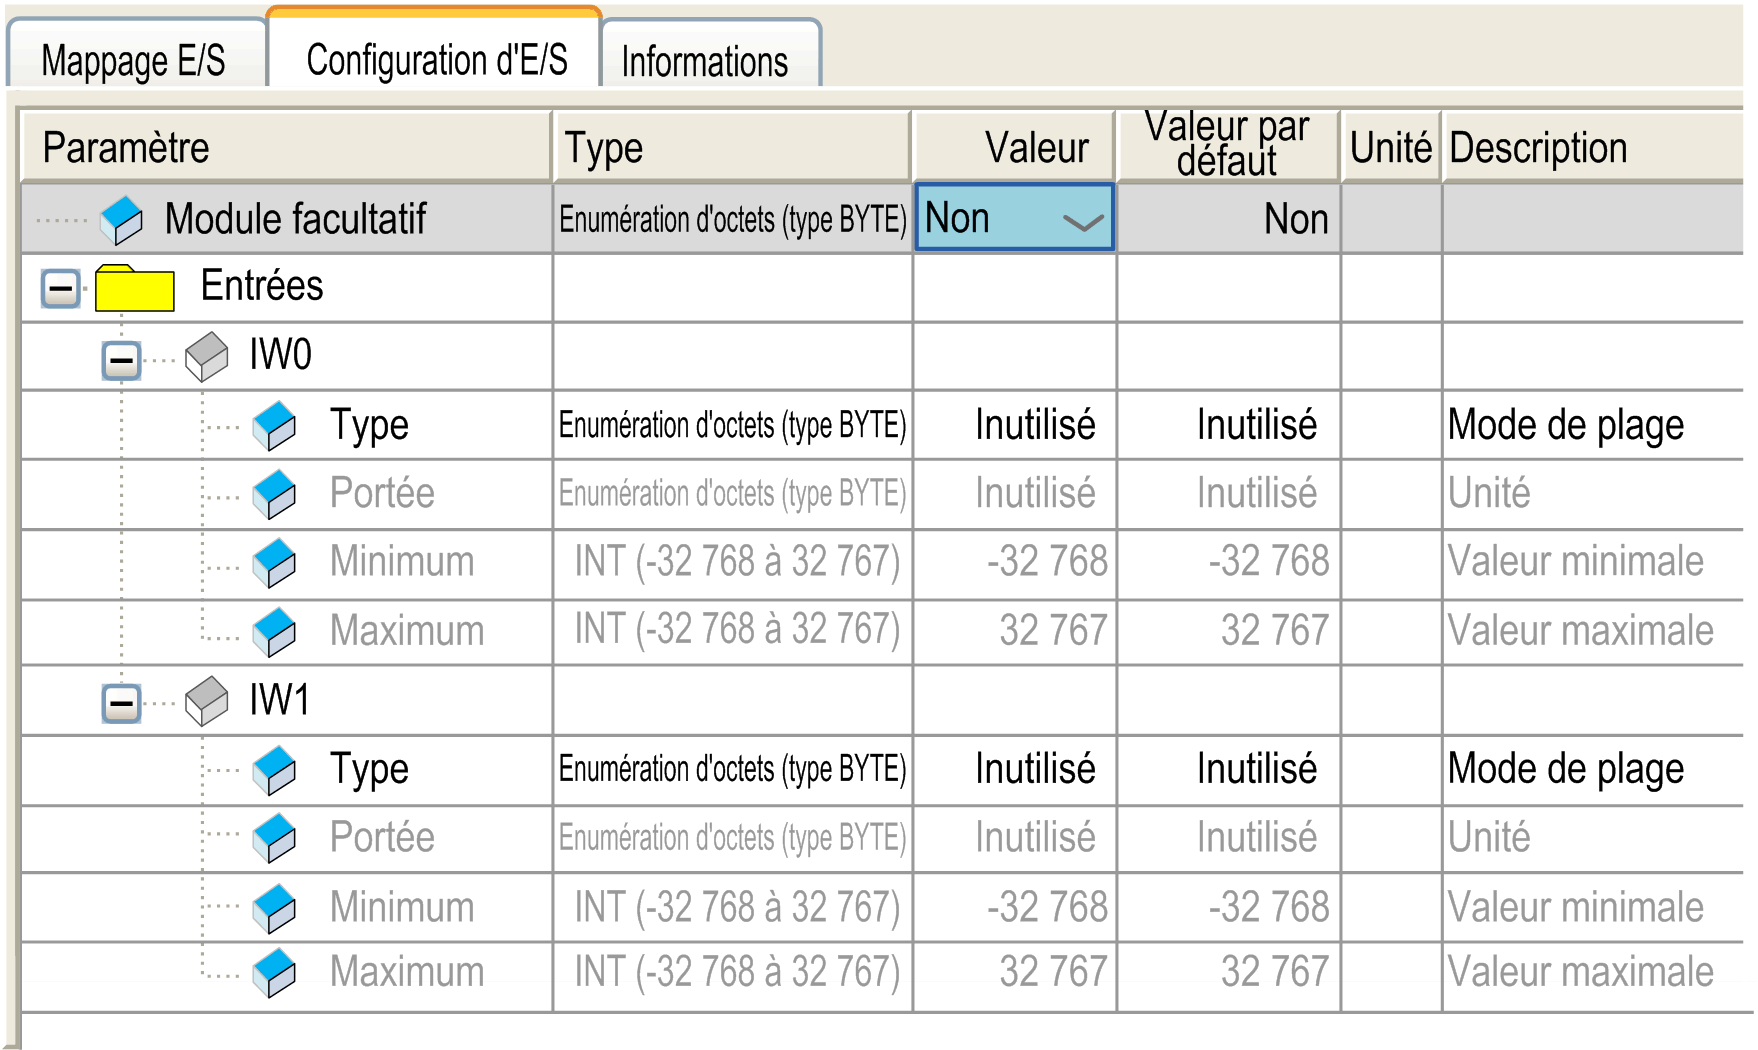Click the blue icon of IW0 Type parameter
1758x1050 pixels.
click(274, 426)
